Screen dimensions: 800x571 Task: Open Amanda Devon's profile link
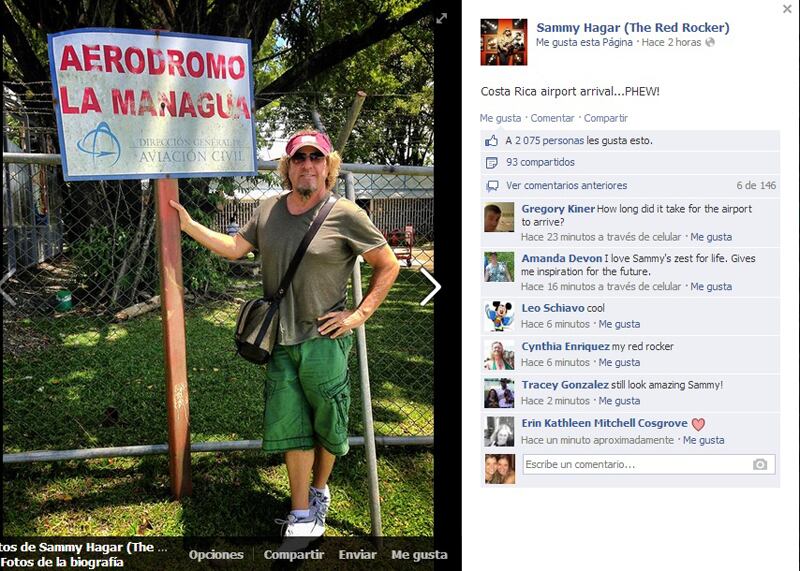tap(561, 258)
